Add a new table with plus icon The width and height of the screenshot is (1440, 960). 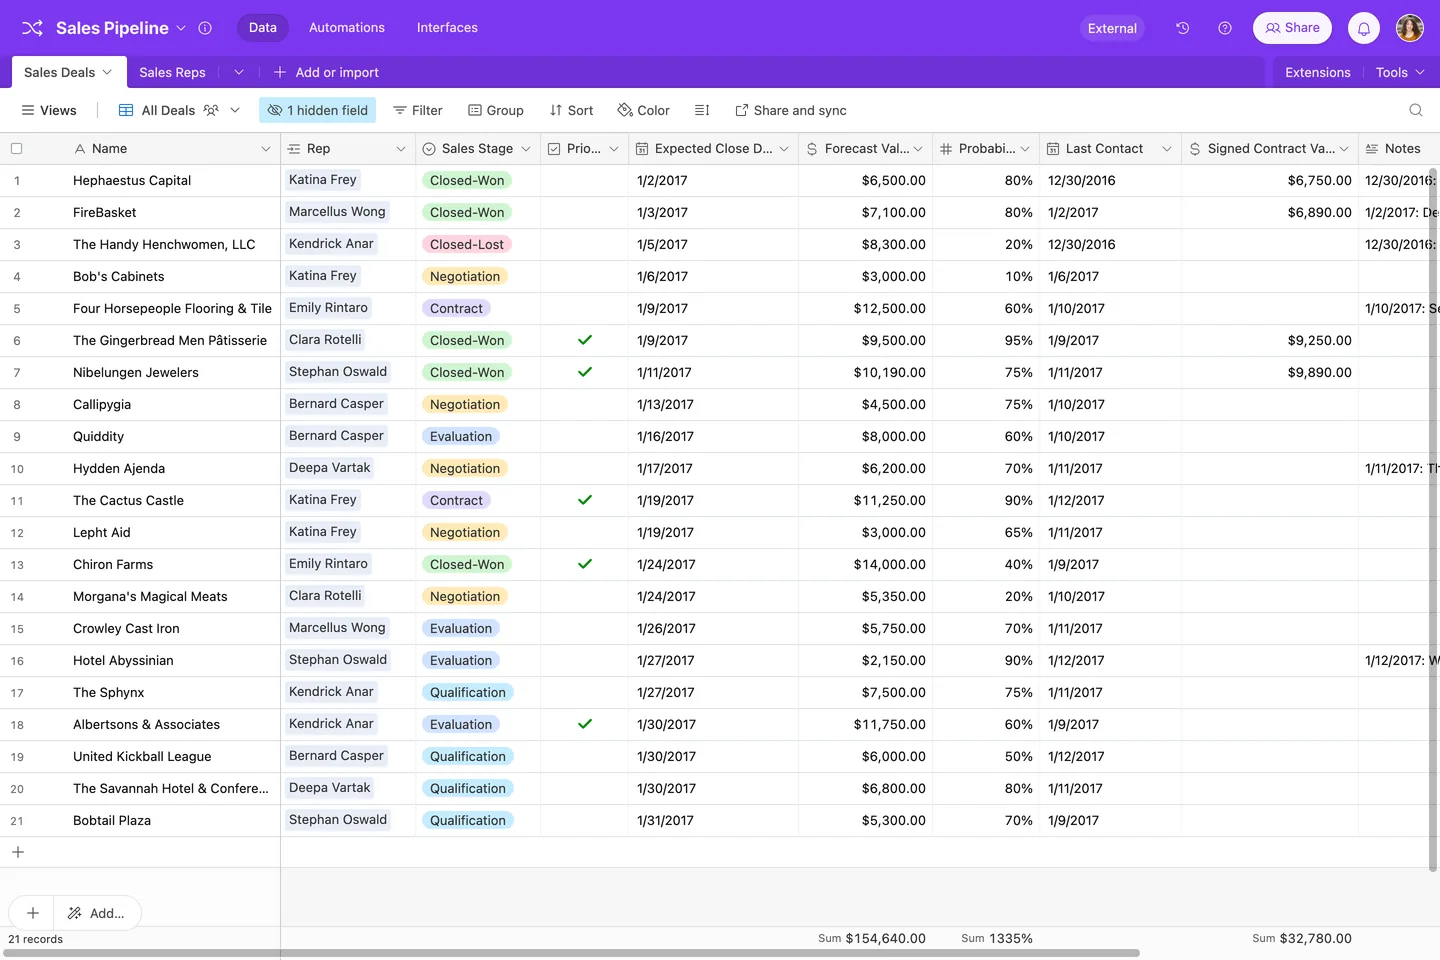[280, 72]
